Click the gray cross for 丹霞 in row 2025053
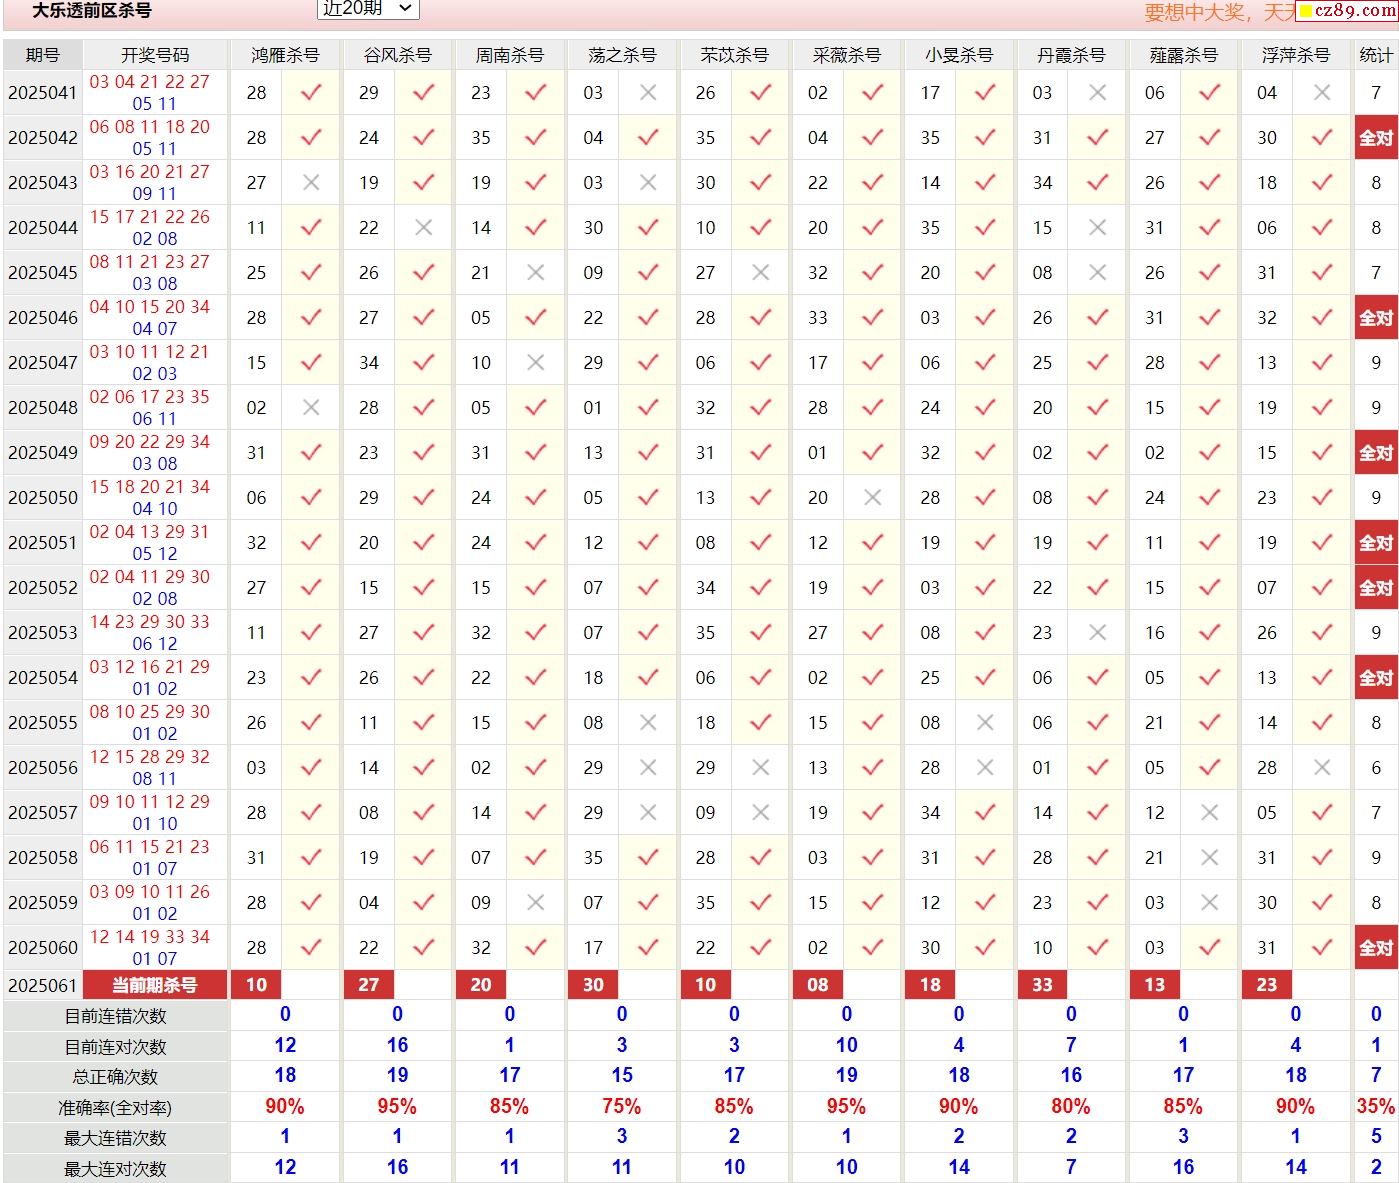The image size is (1399, 1183). click(1097, 633)
